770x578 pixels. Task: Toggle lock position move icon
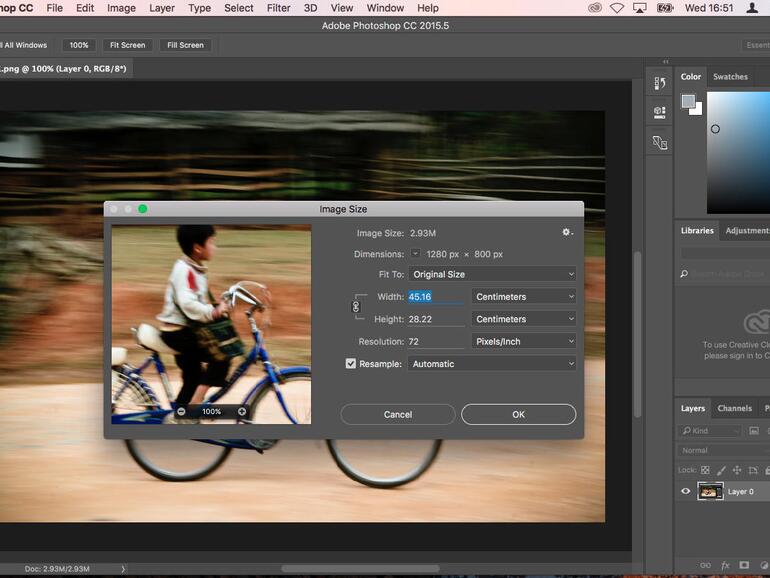737,470
